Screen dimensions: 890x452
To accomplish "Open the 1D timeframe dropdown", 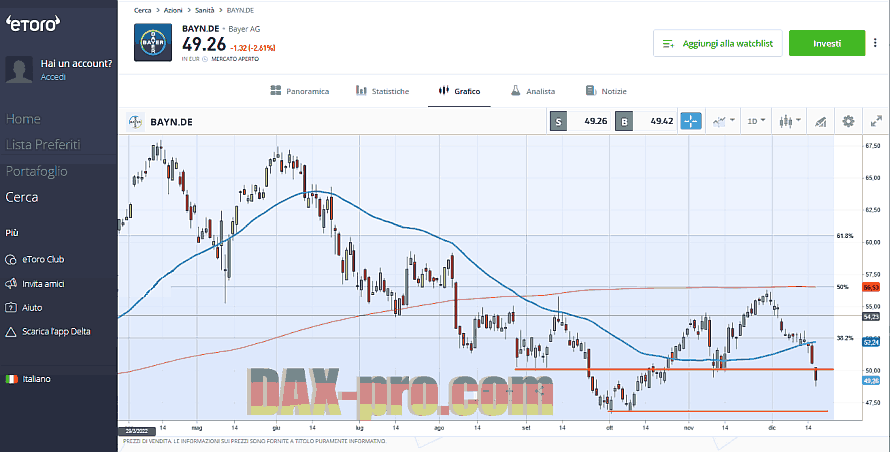I will click(x=756, y=121).
